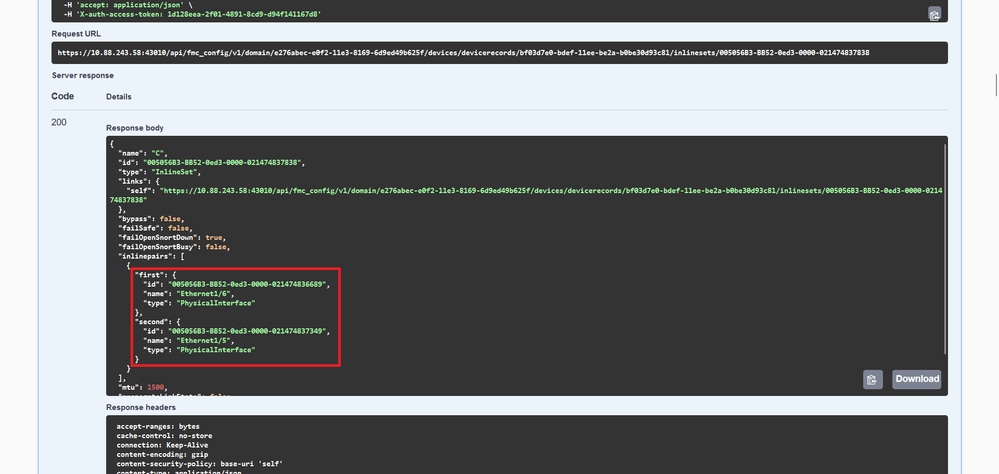This screenshot has height=474, width=999.
Task: Click the "Details" column header
Action: point(119,97)
